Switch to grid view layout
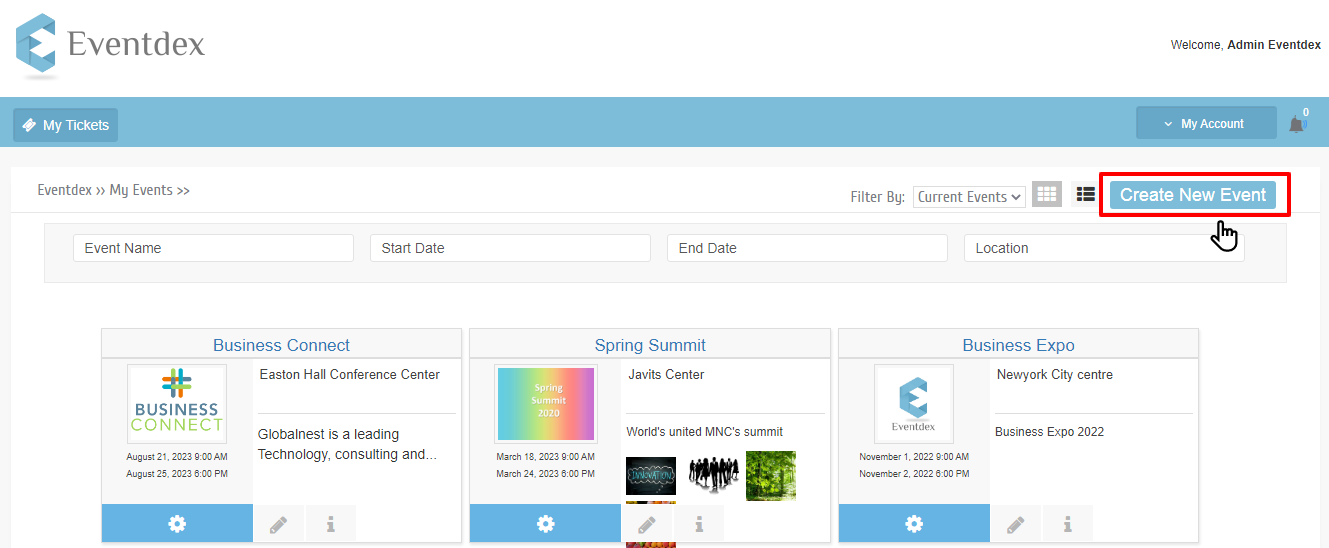Viewport: 1329px width, 548px height. tap(1046, 194)
